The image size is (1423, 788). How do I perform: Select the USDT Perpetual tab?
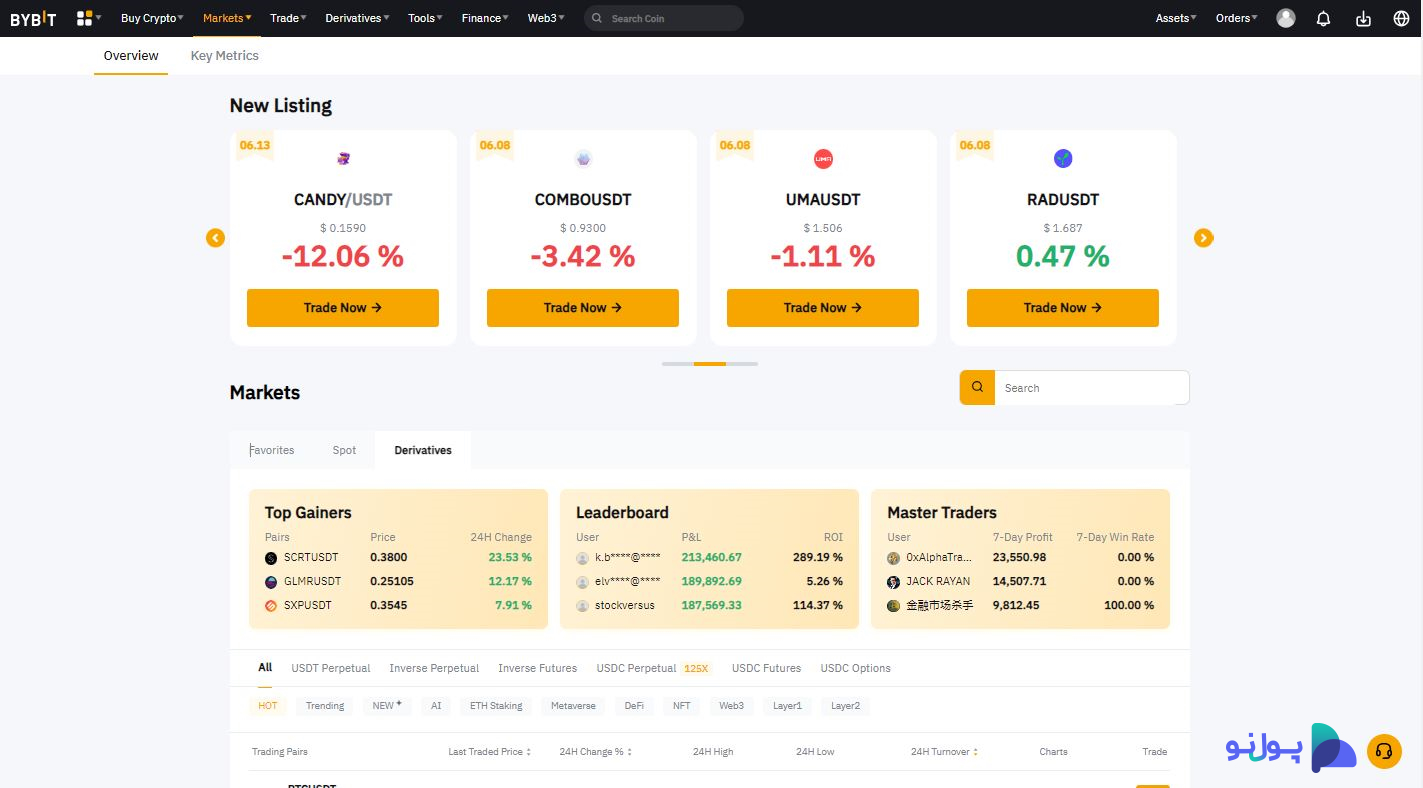[331, 668]
